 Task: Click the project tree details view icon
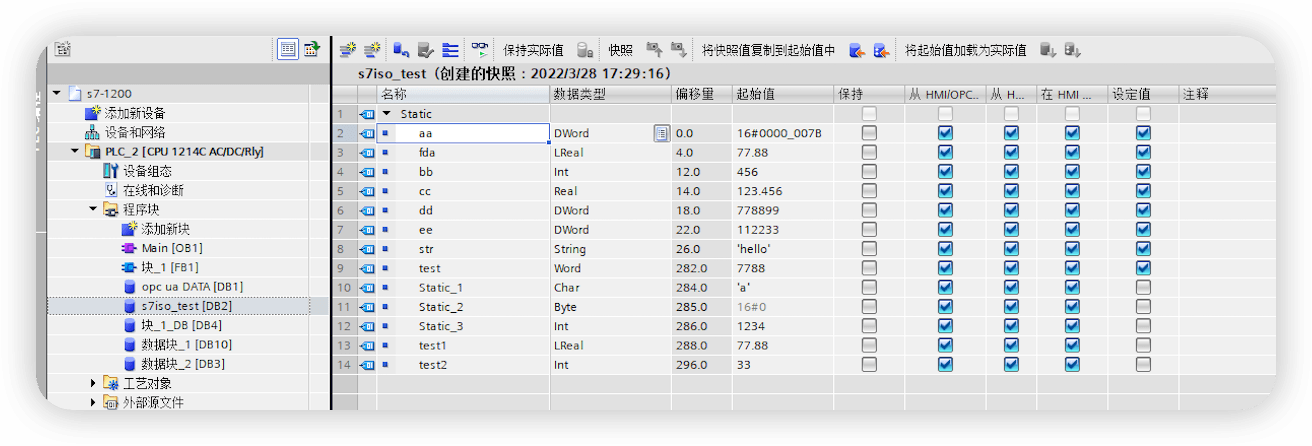coord(288,49)
